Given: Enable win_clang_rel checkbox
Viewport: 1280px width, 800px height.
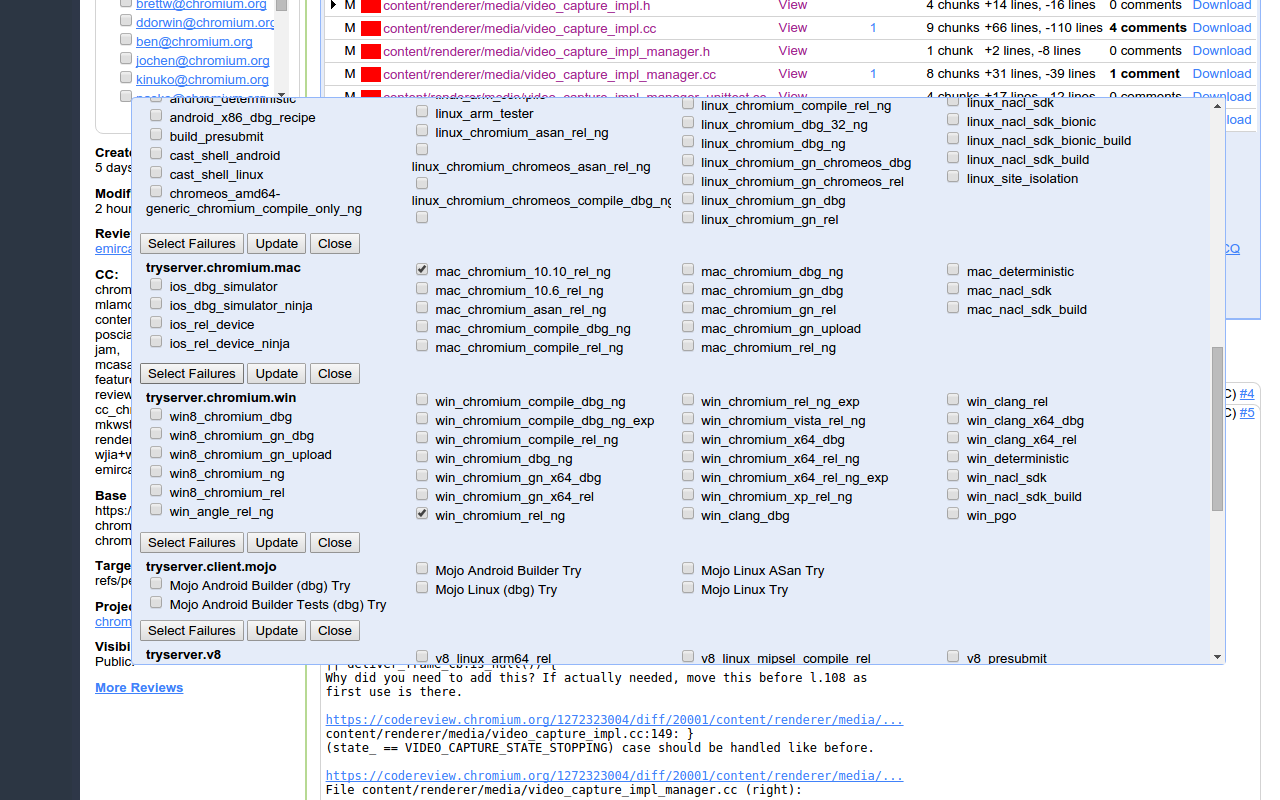Looking at the screenshot, I should click(953, 400).
